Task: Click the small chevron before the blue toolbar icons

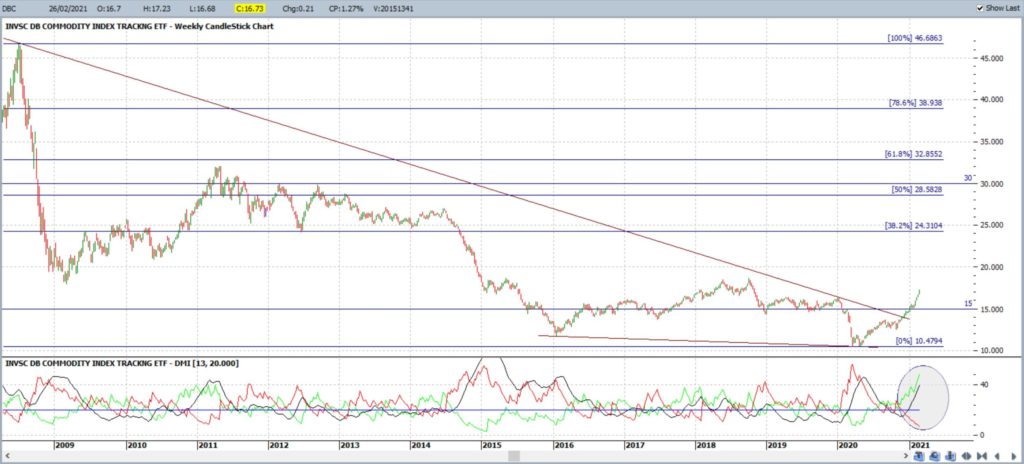Action: point(906,456)
